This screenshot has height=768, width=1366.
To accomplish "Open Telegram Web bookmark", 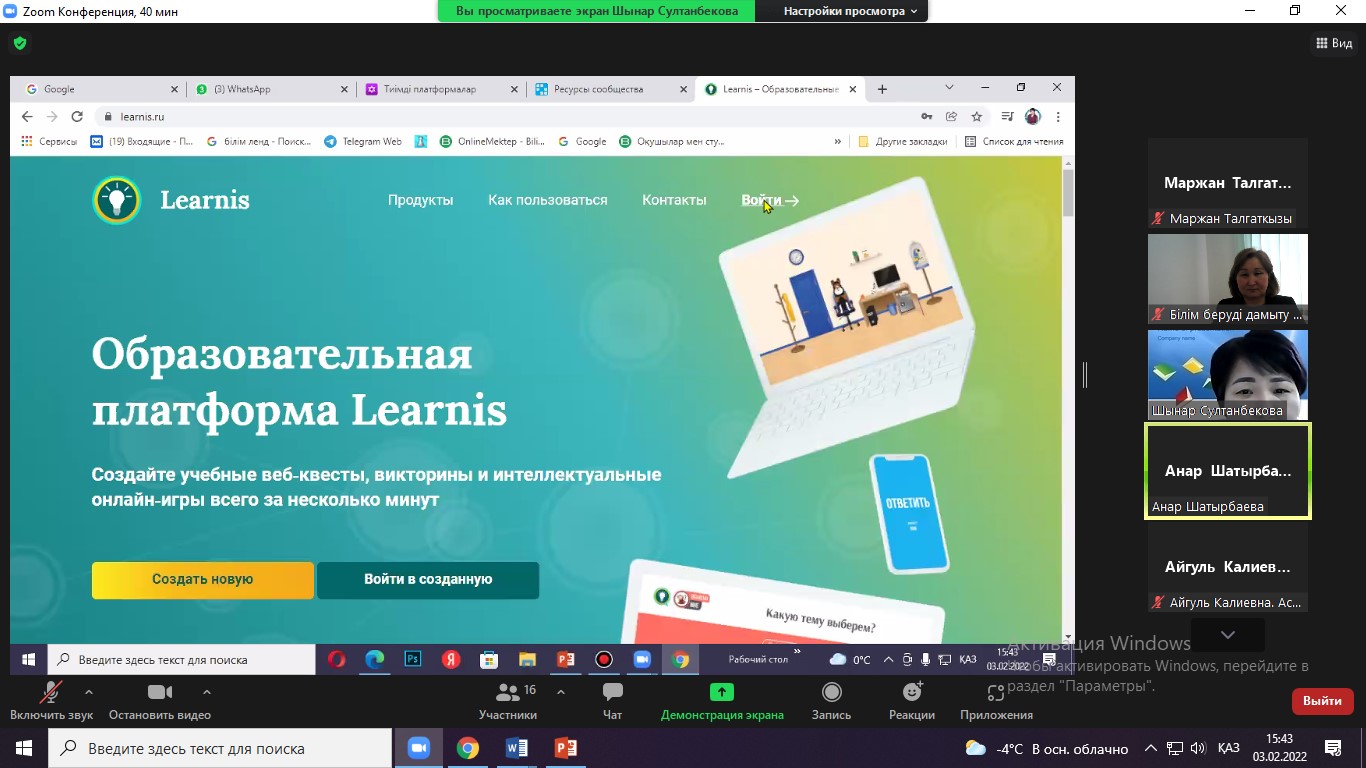I will 363,142.
